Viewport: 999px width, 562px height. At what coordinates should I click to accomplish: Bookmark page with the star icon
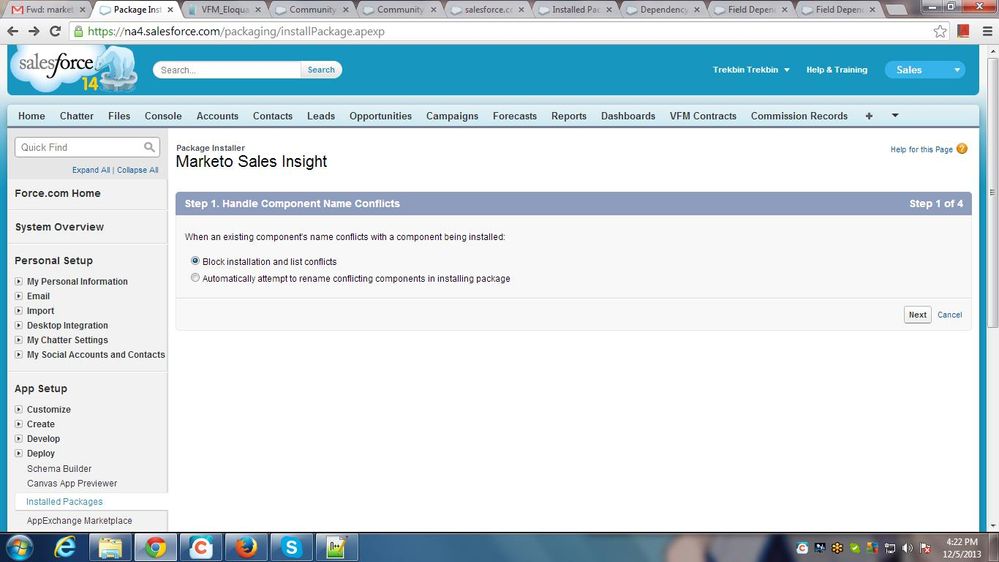coord(940,31)
